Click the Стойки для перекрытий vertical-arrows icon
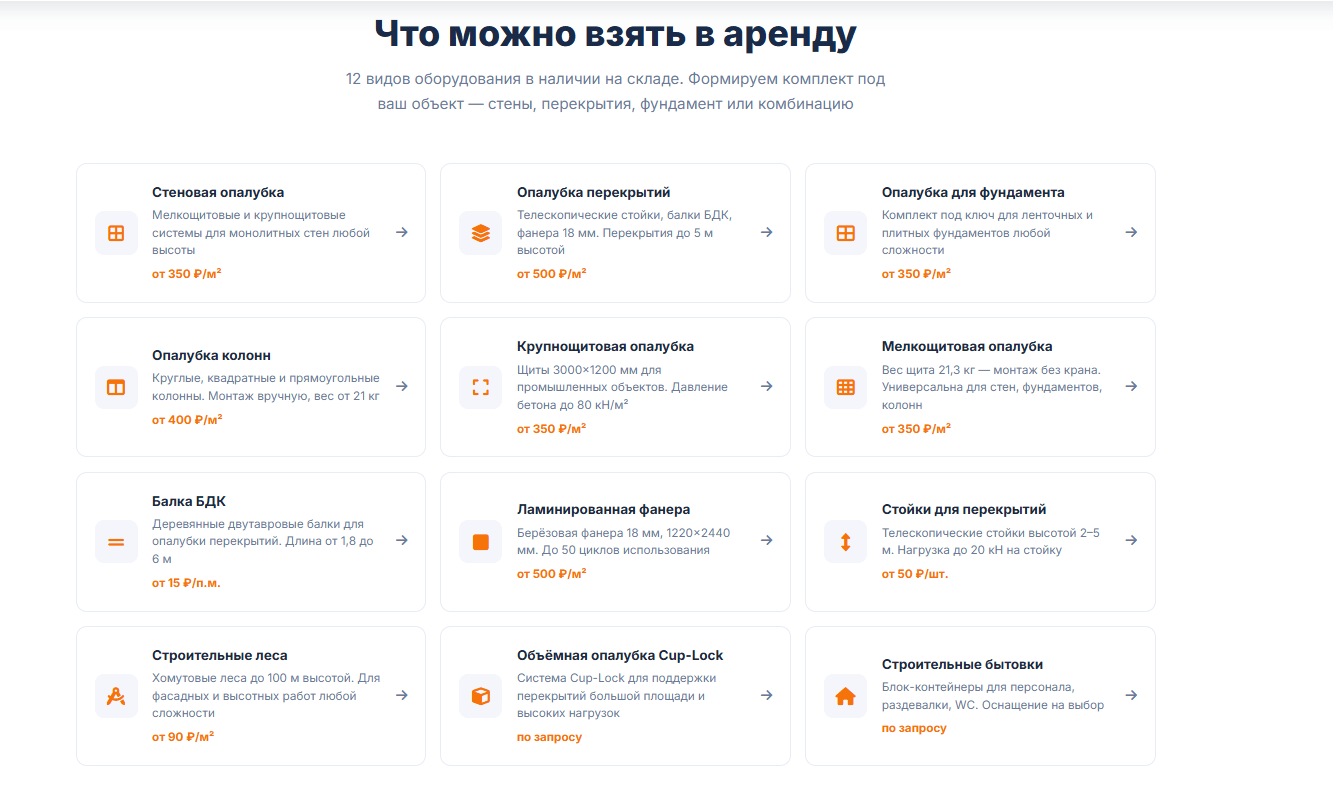This screenshot has height=811, width=1333. [846, 542]
